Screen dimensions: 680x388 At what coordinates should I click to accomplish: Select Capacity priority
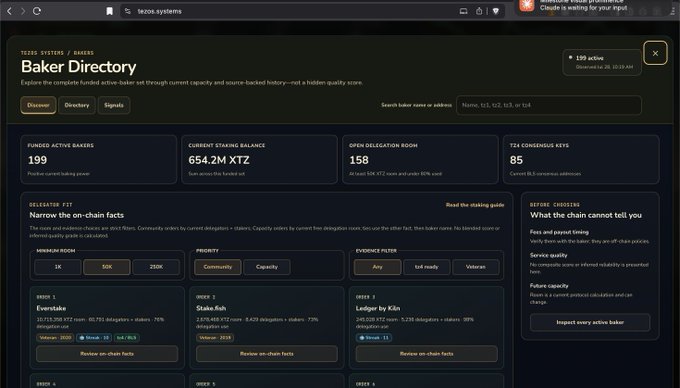pos(267,267)
